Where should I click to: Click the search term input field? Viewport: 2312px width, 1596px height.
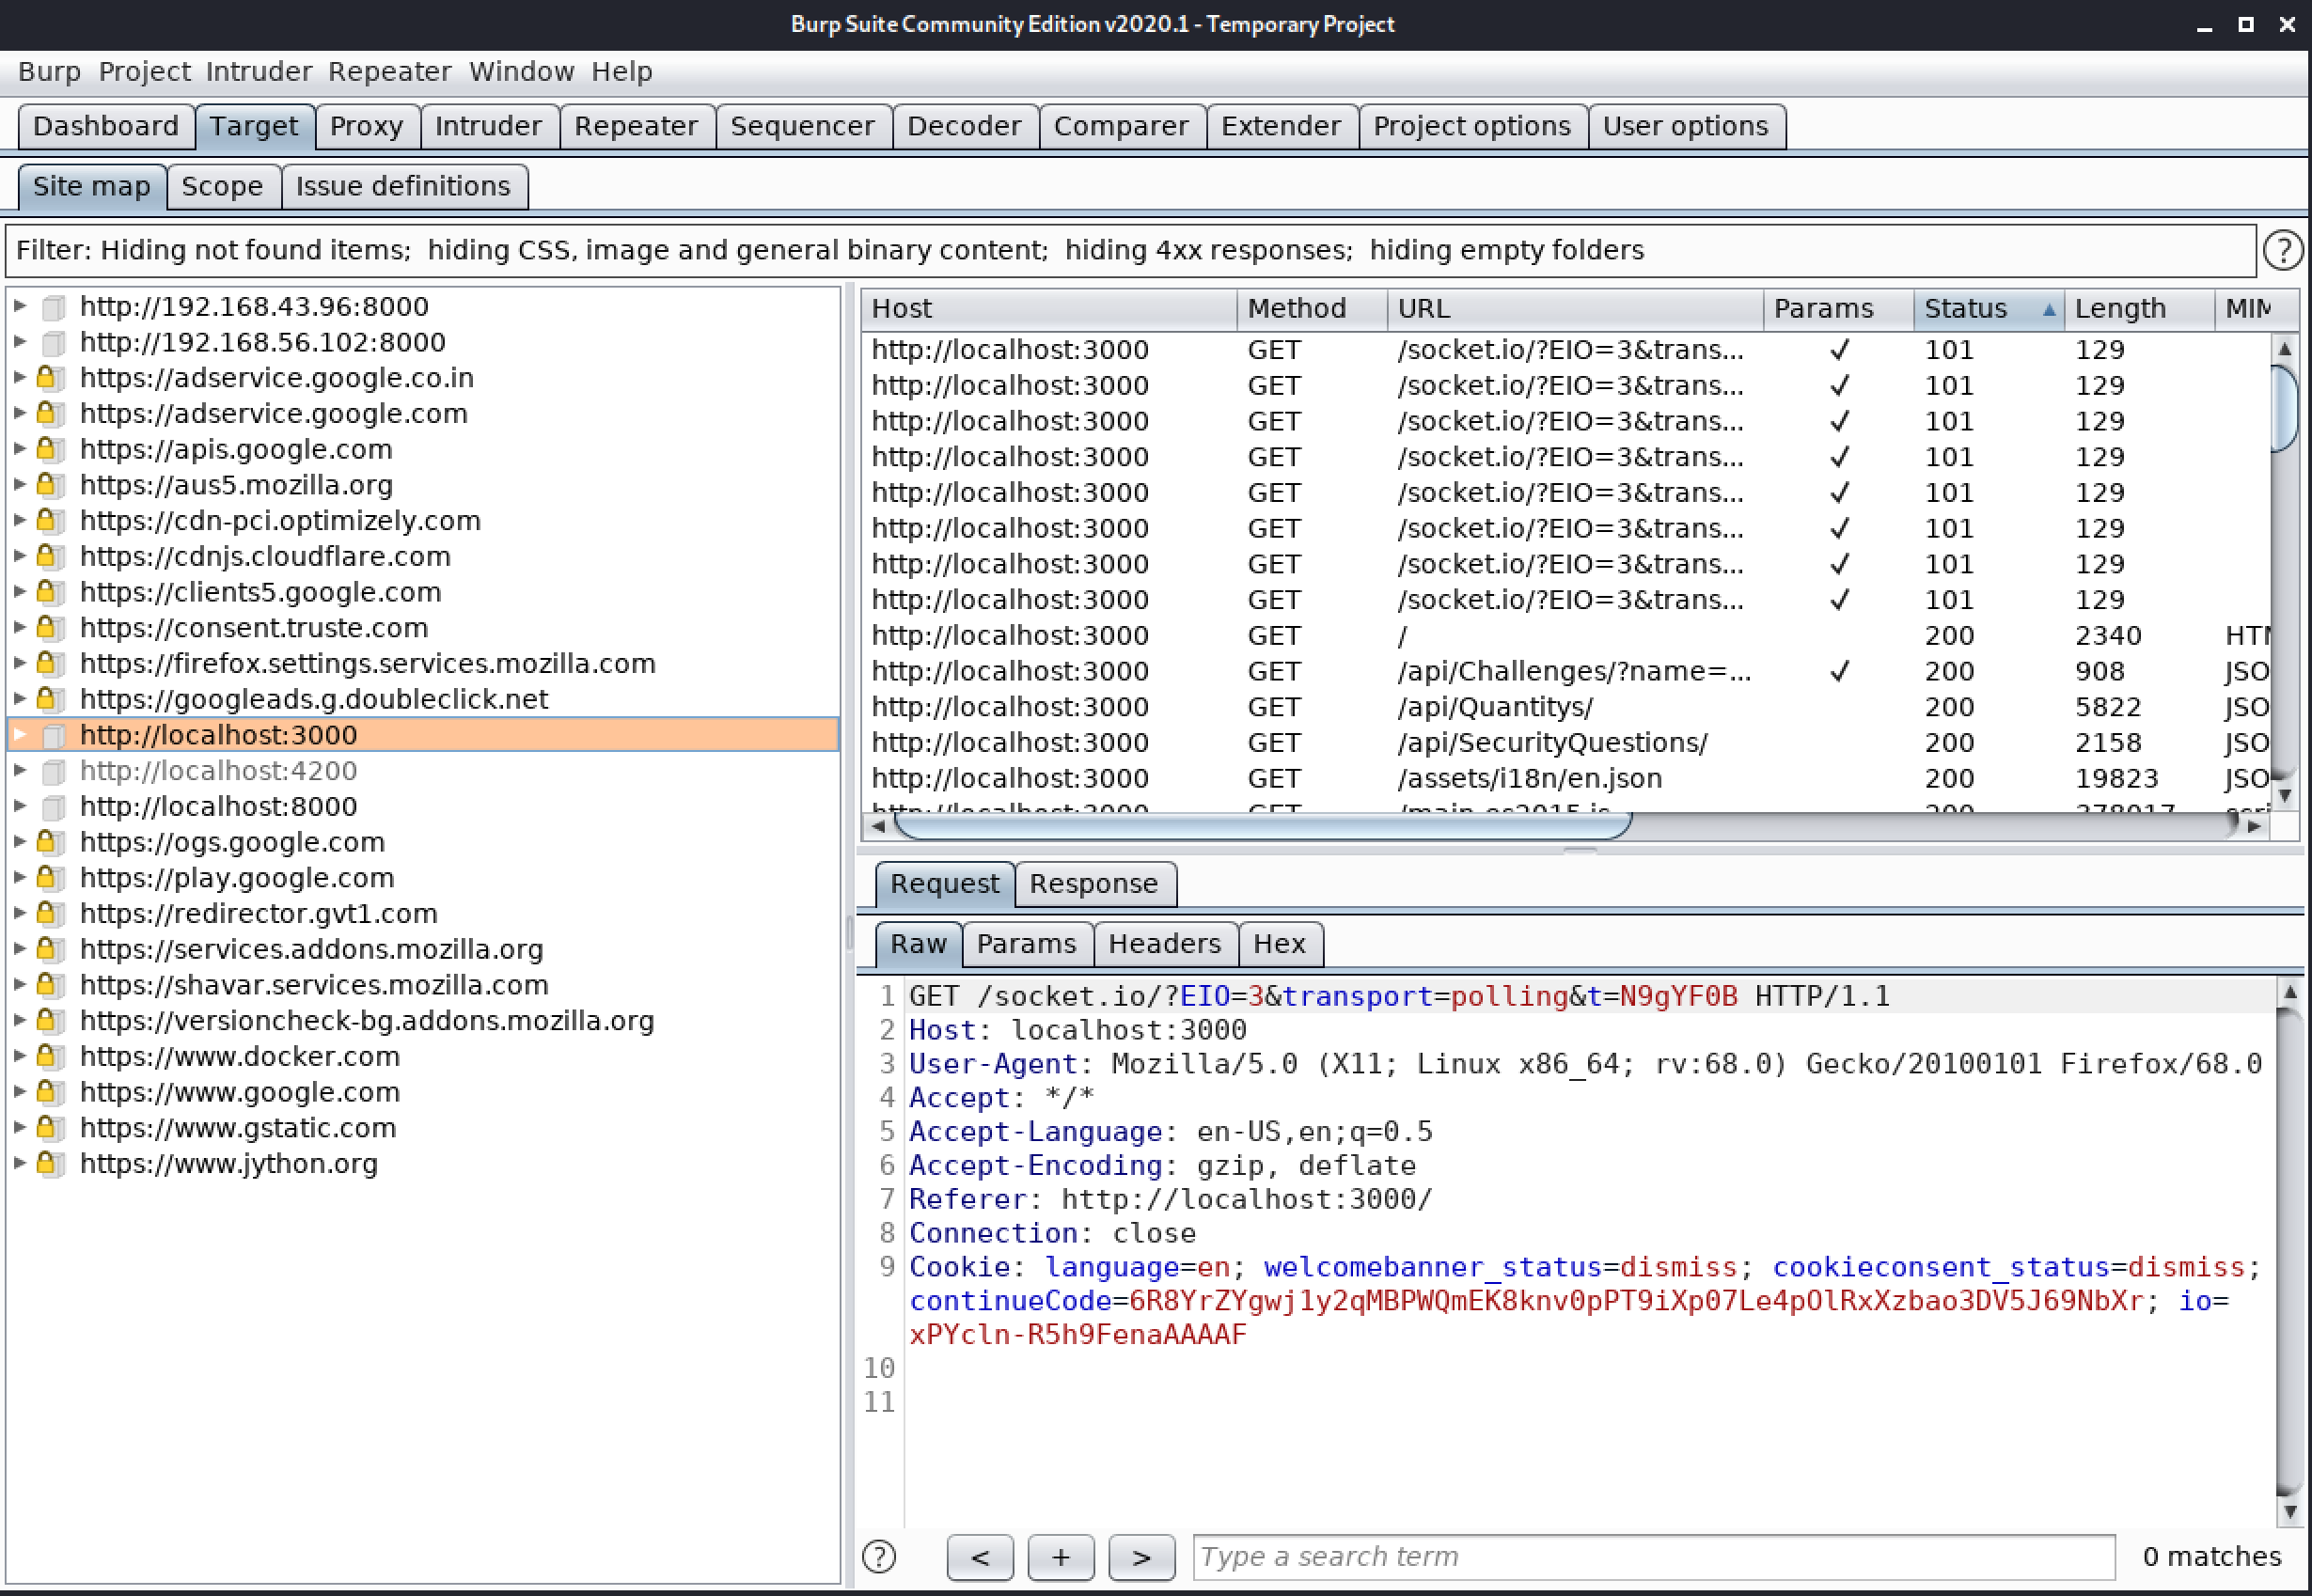[1652, 1557]
